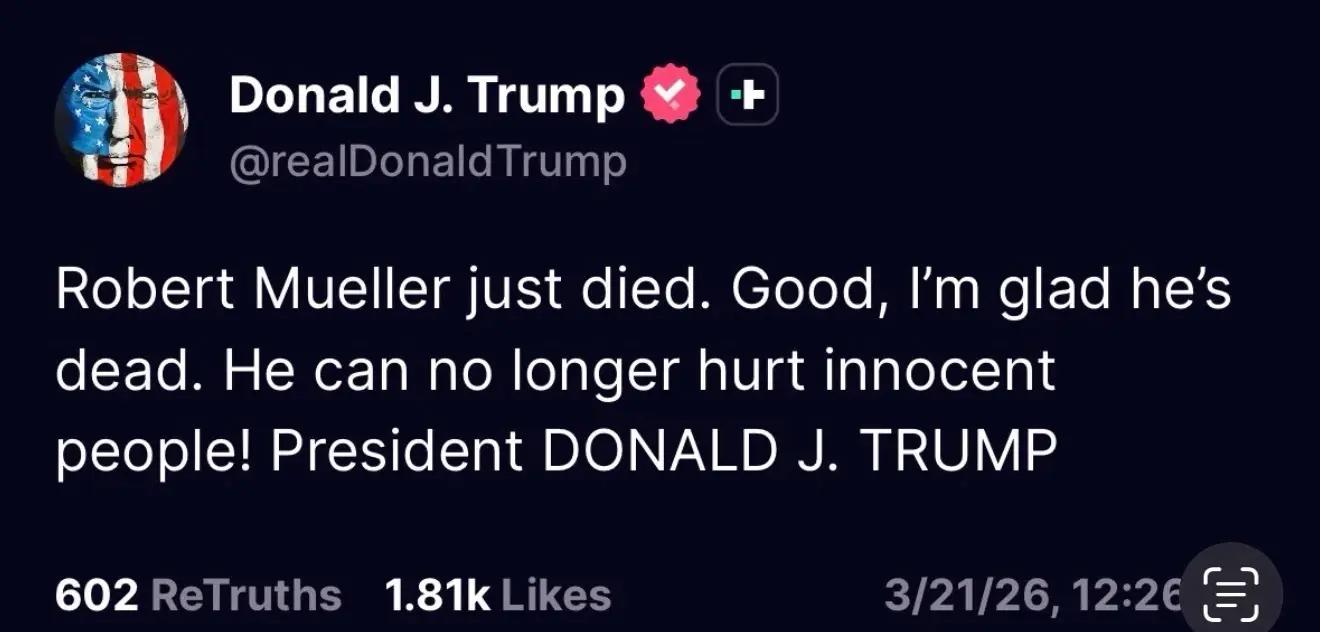Image resolution: width=1320 pixels, height=632 pixels.
Task: Click the 1.81k count number
Action: (x=437, y=596)
